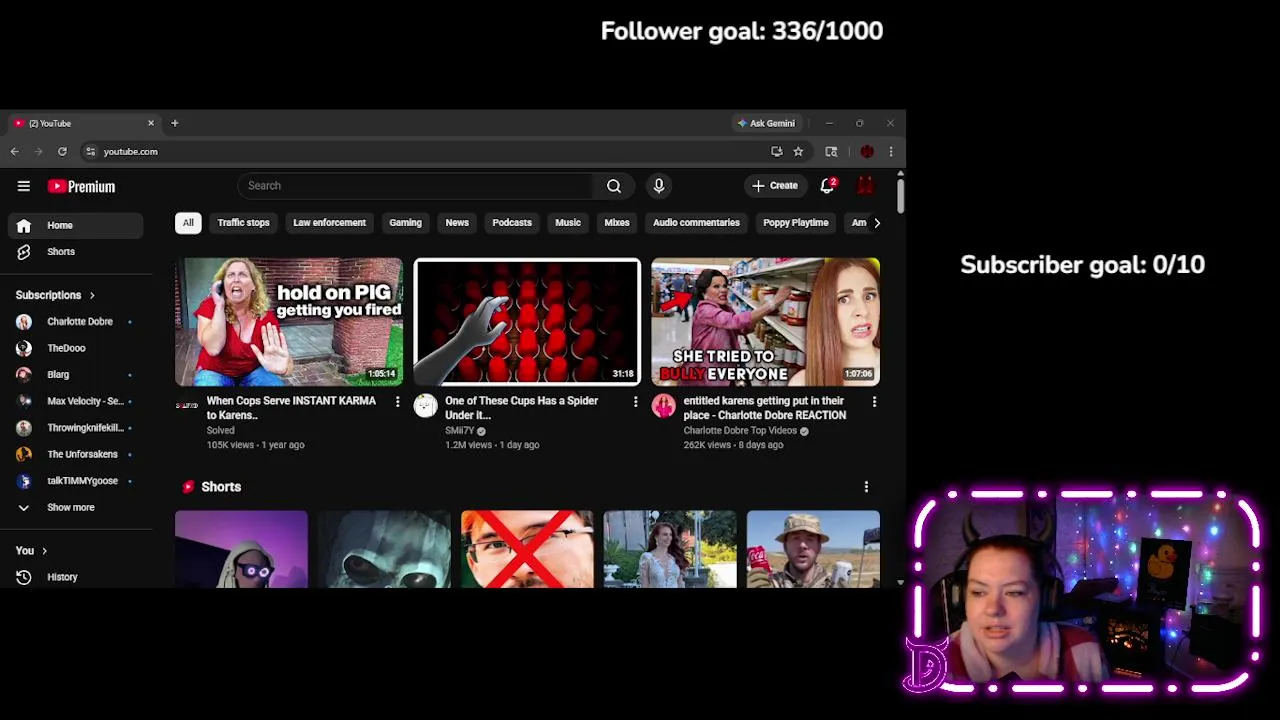Viewport: 1280px width, 720px height.
Task: Go to Shorts in the sidebar
Action: point(75,252)
